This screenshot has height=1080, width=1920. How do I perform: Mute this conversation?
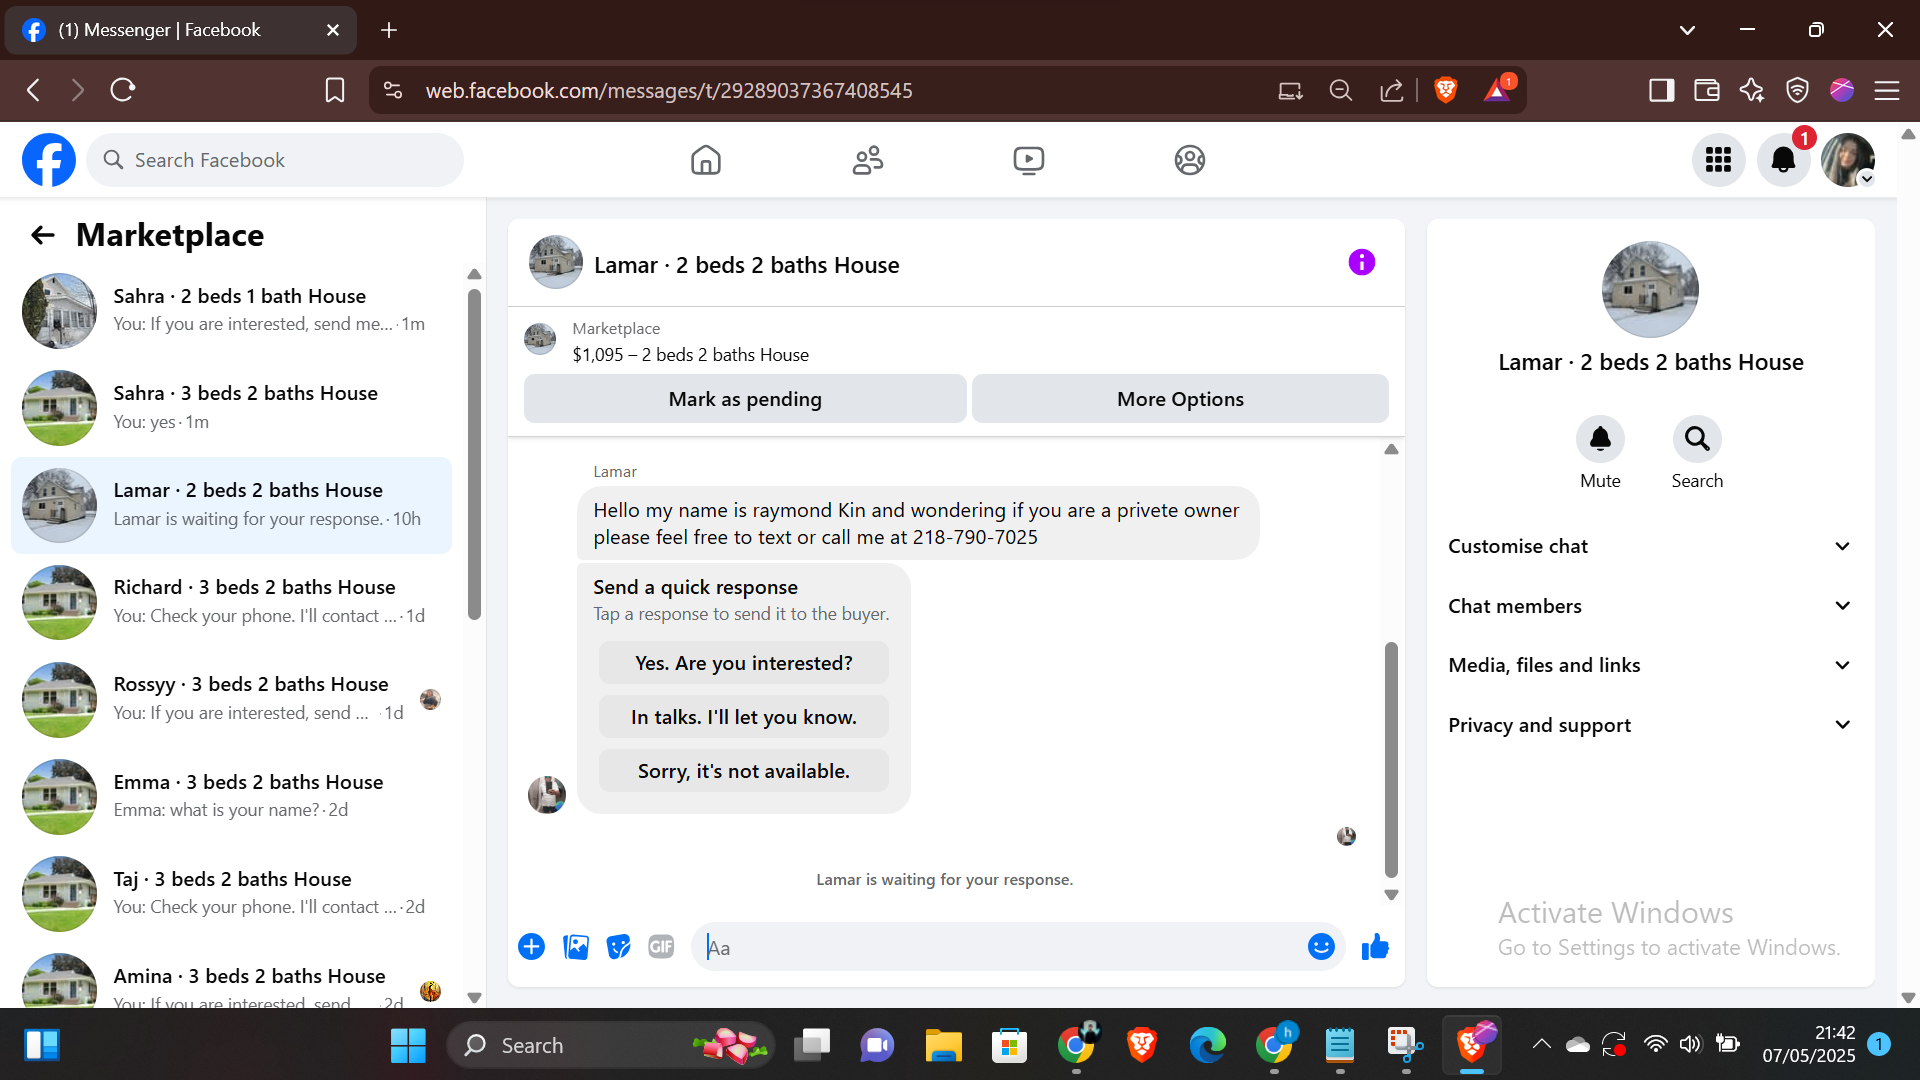(1600, 439)
